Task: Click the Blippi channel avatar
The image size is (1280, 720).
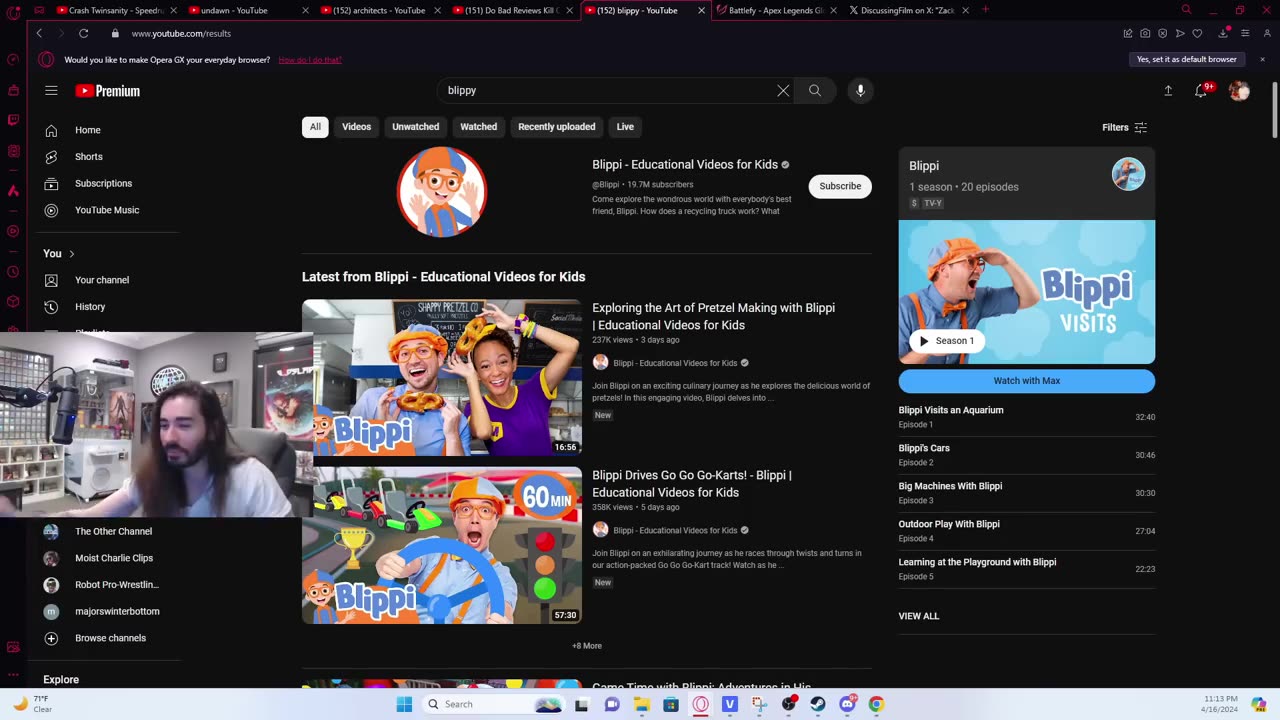Action: pyautogui.click(x=442, y=192)
